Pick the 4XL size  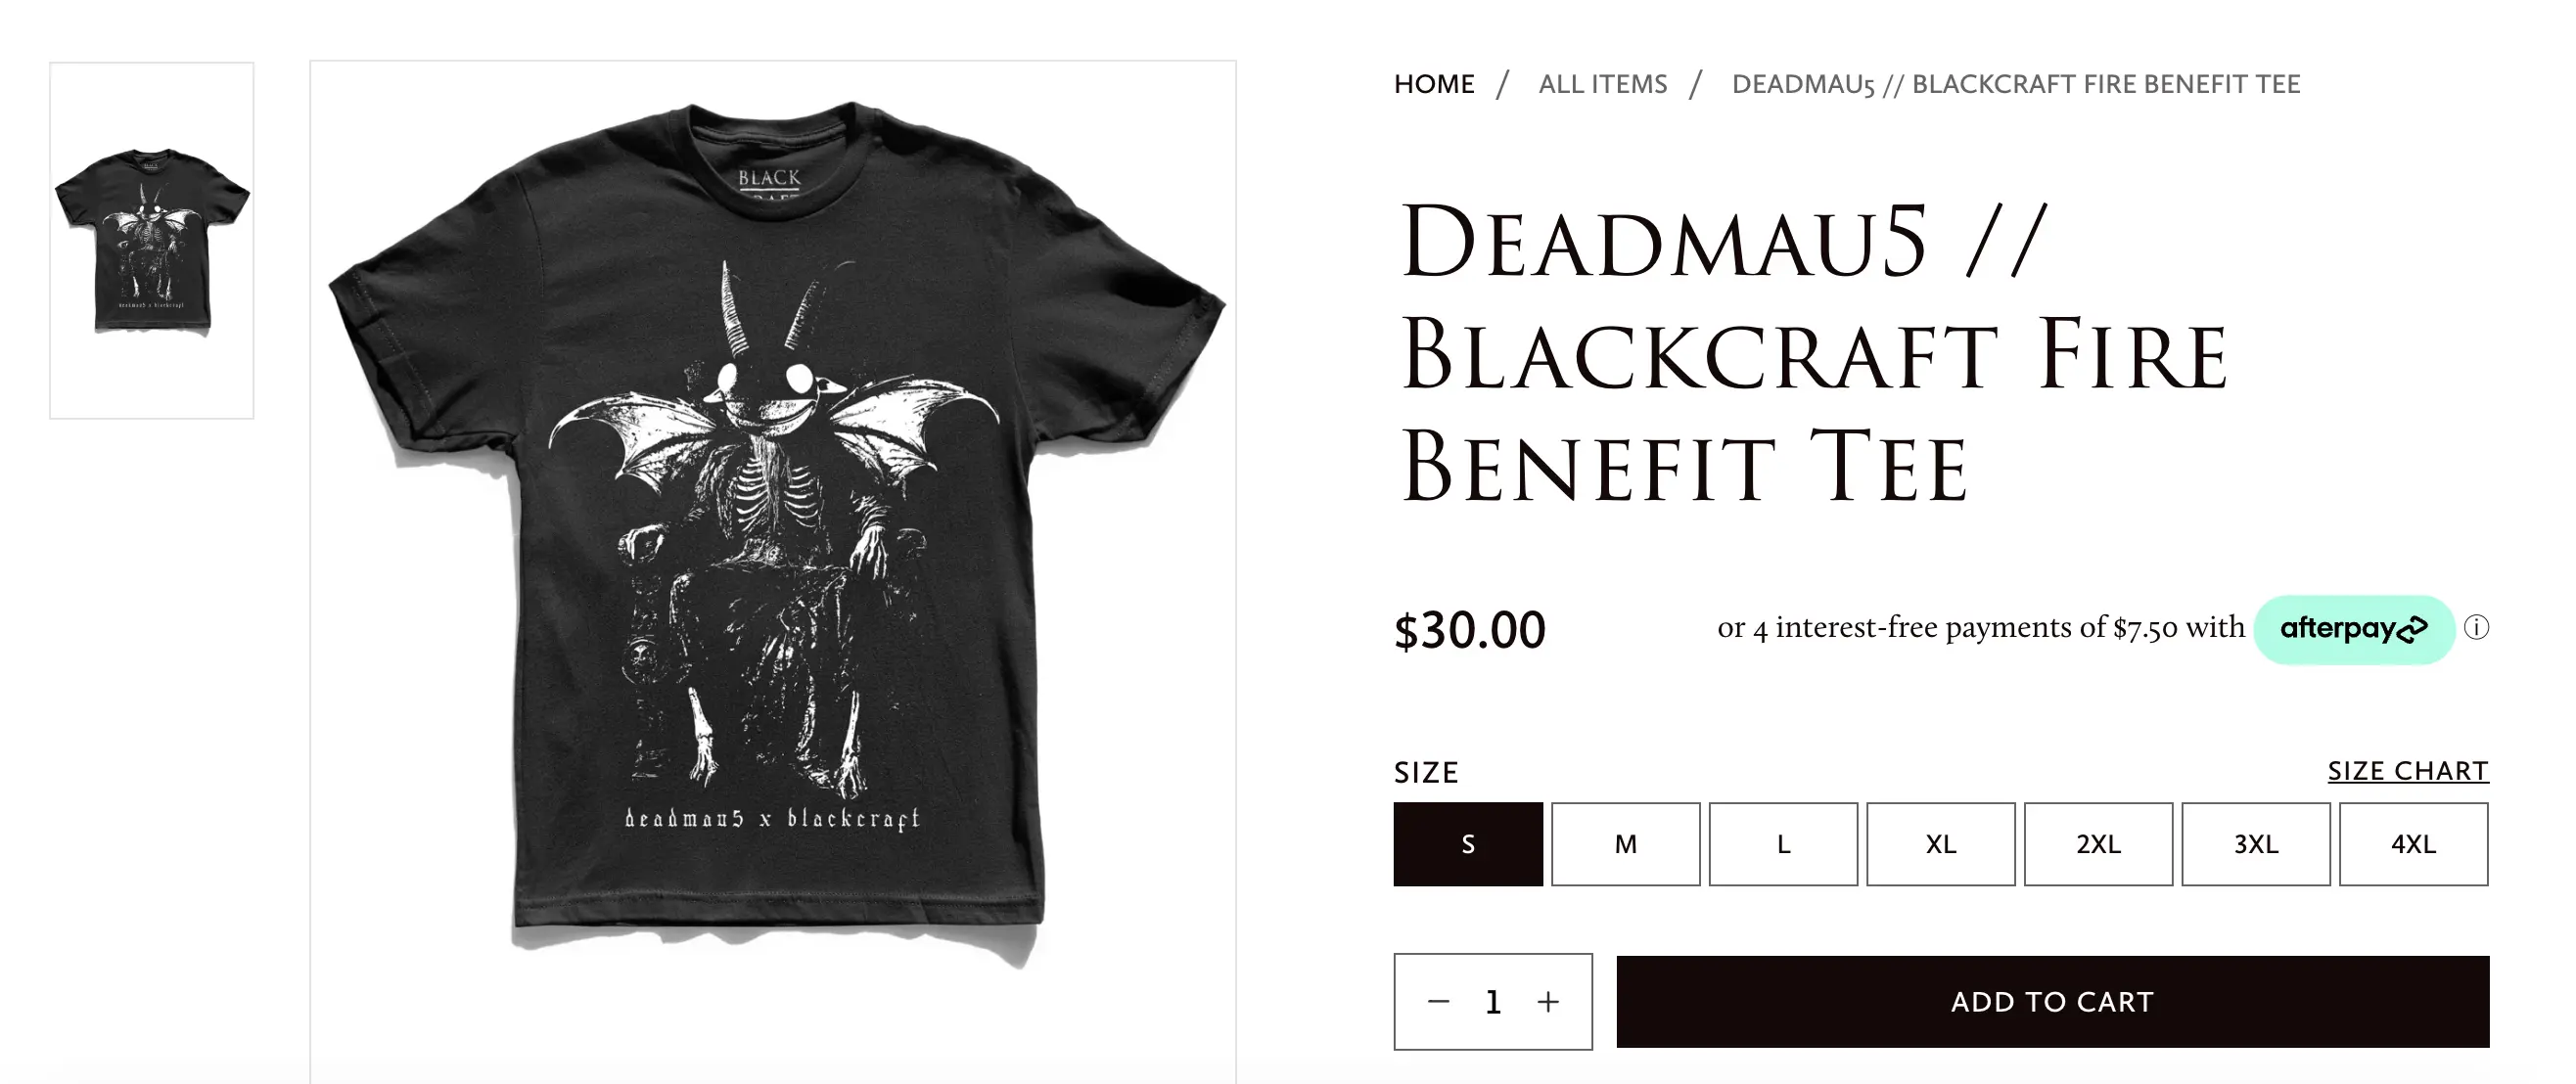coord(2414,844)
